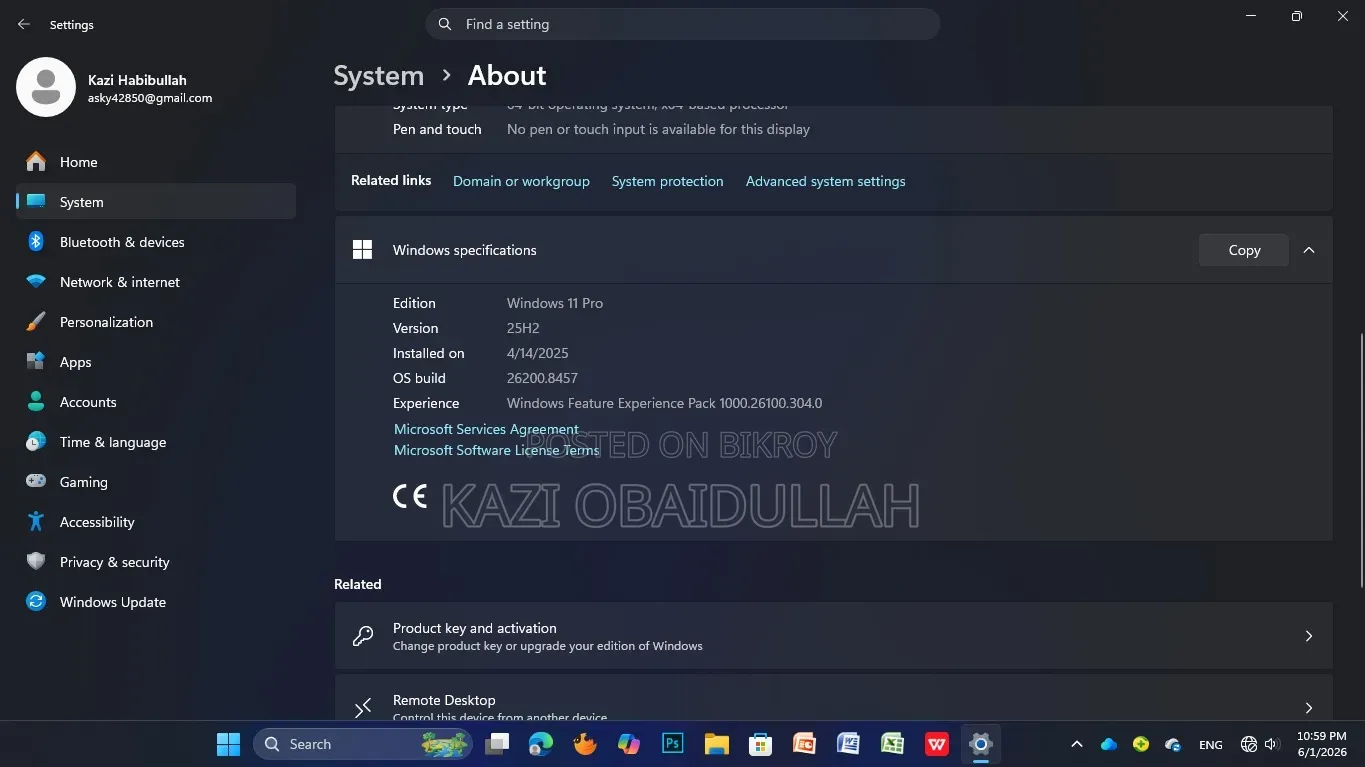Copy the Windows specifications

(1244, 250)
